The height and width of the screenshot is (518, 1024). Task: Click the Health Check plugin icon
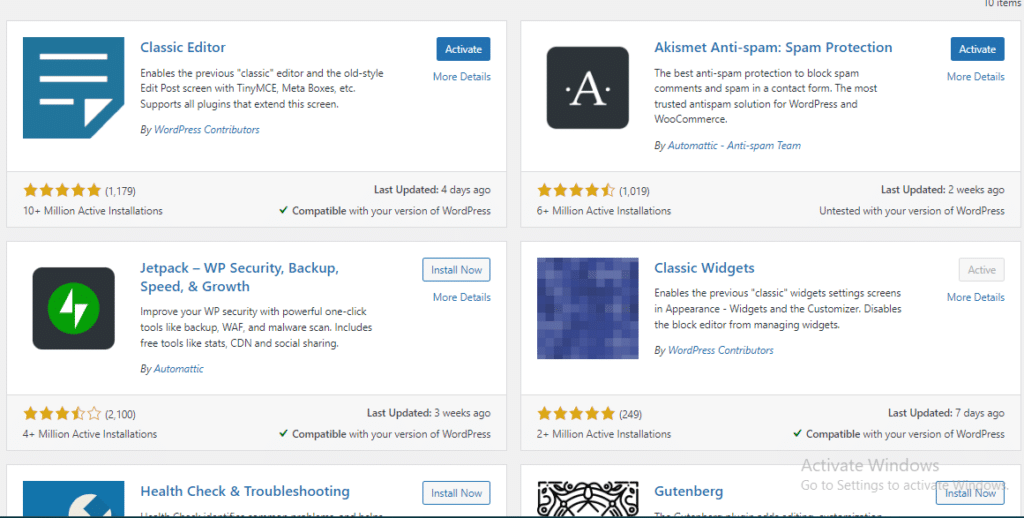point(73,498)
